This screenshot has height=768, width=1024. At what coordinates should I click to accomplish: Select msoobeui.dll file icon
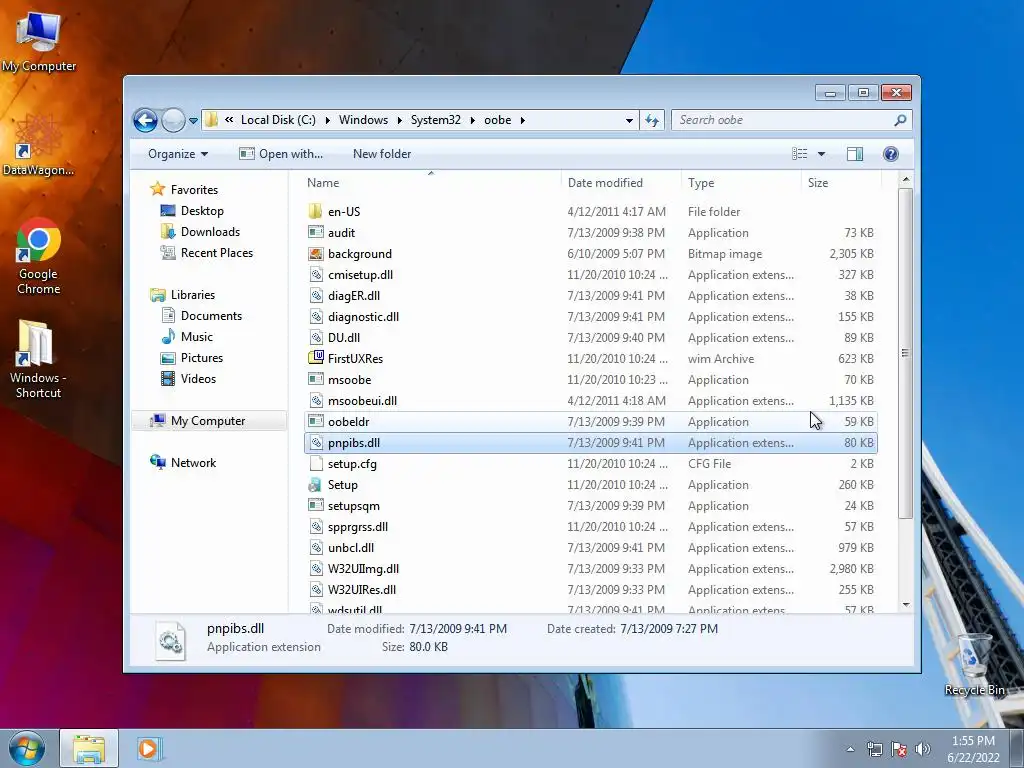(316, 400)
